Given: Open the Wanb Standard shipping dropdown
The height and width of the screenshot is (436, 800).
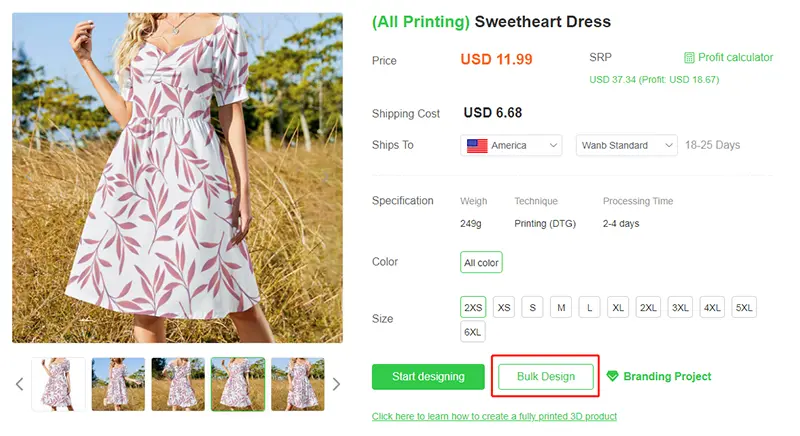Looking at the screenshot, I should click(627, 145).
